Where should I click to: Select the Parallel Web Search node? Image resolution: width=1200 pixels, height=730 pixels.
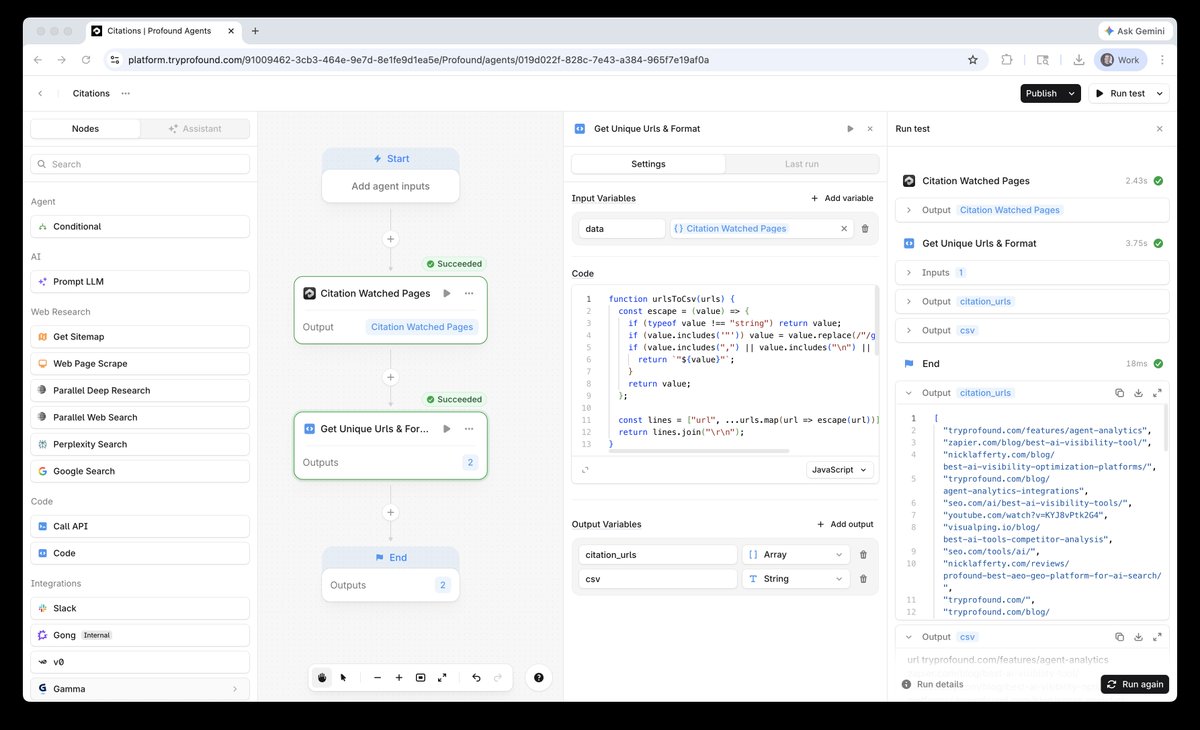point(140,418)
